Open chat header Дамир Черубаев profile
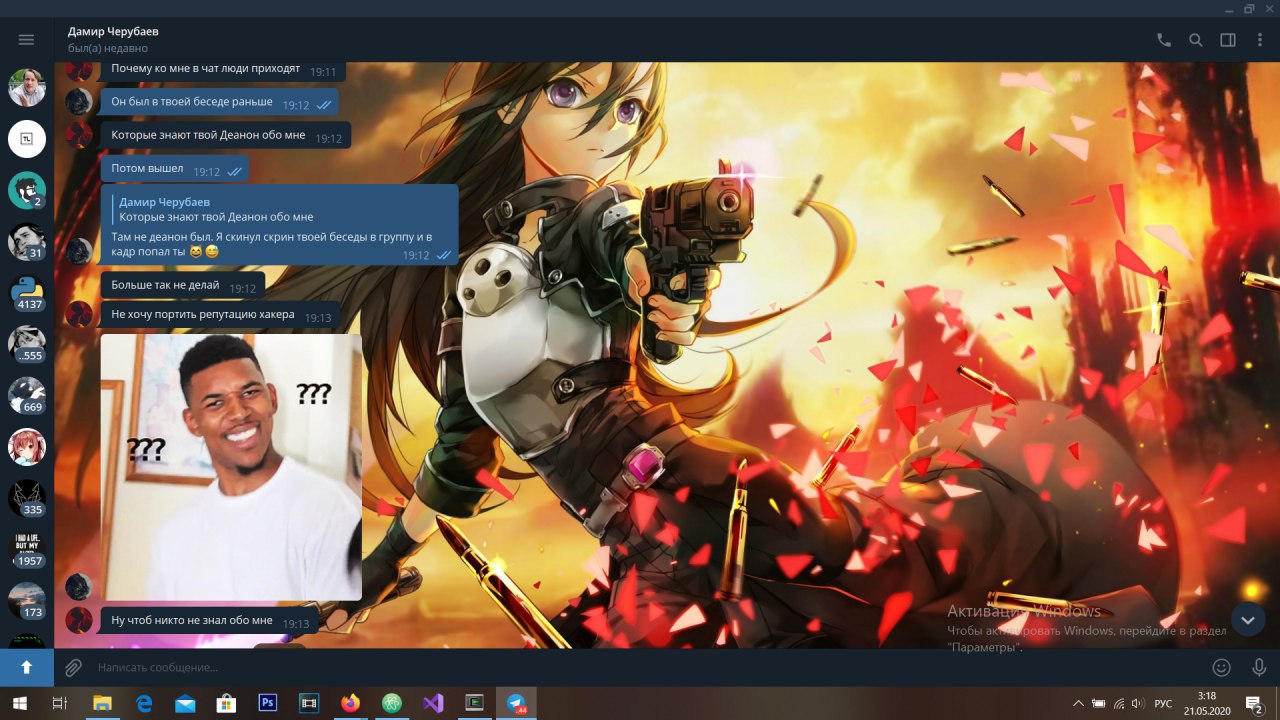The width and height of the screenshot is (1280, 720). point(113,39)
